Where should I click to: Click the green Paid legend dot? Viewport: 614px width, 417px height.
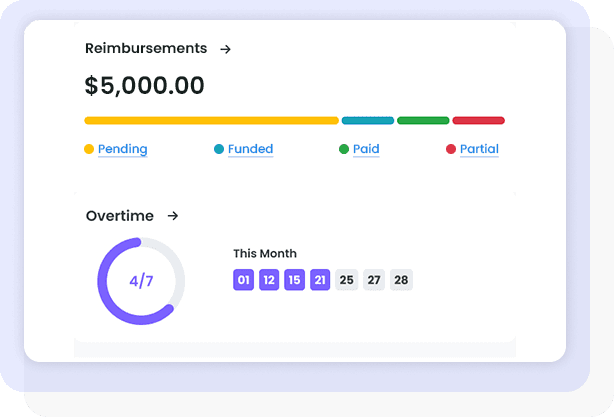(344, 149)
